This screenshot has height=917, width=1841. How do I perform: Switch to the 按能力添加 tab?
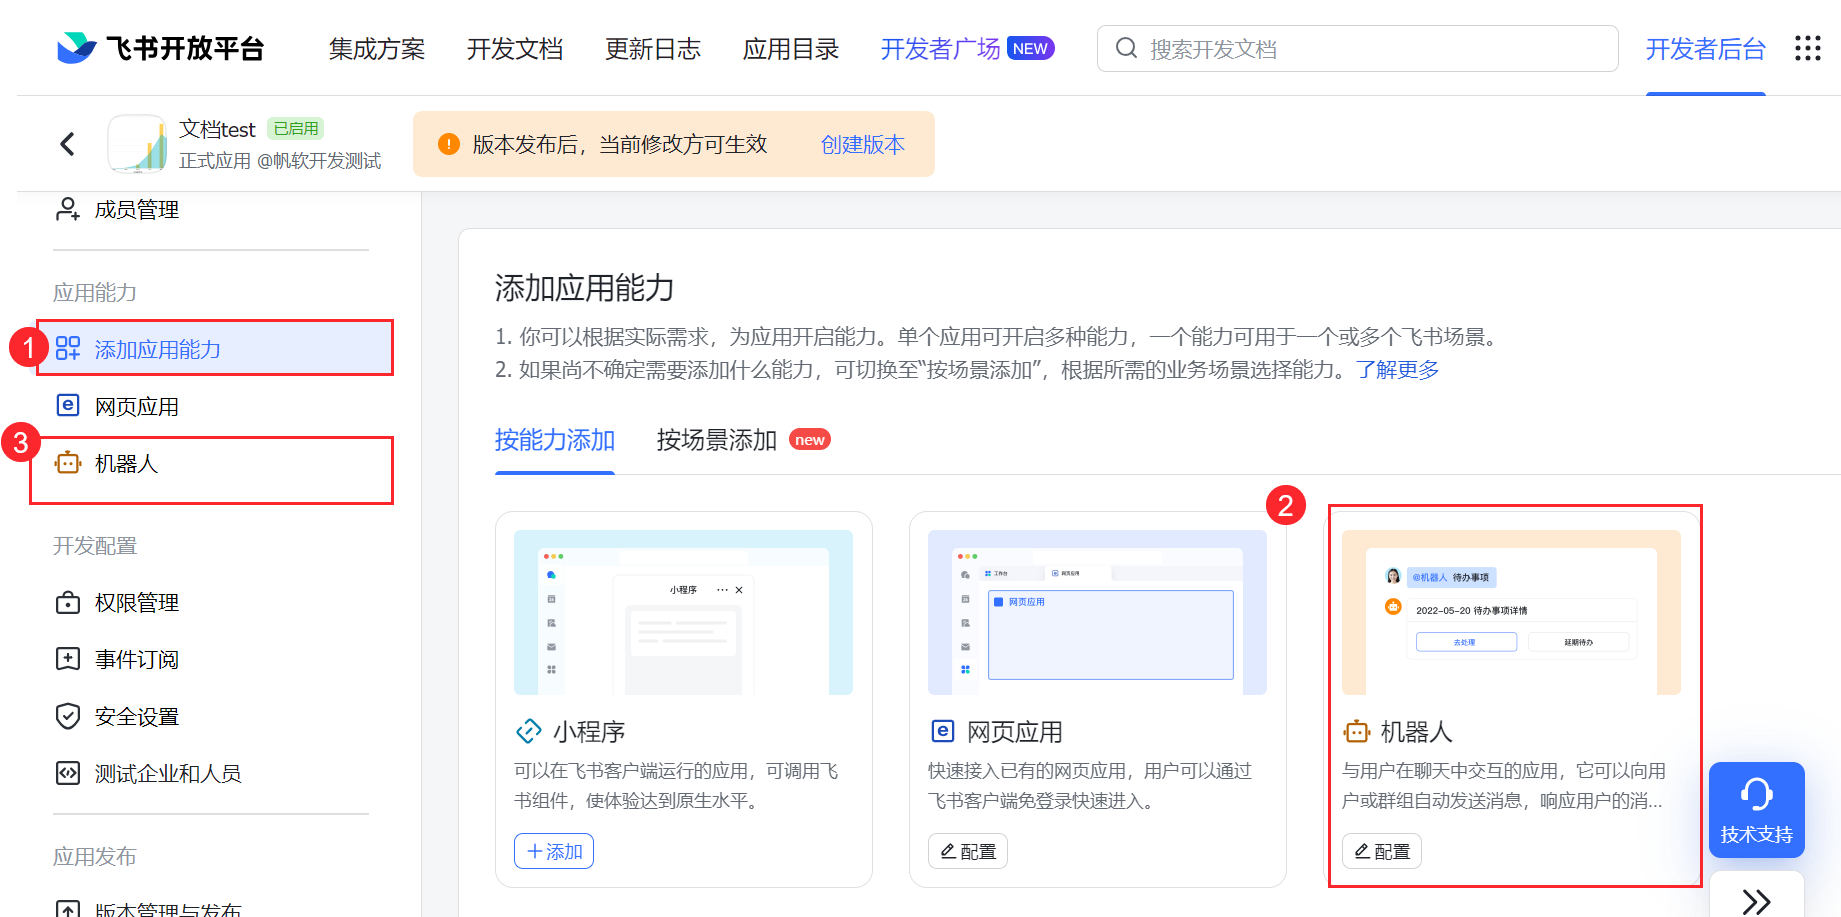coord(555,440)
